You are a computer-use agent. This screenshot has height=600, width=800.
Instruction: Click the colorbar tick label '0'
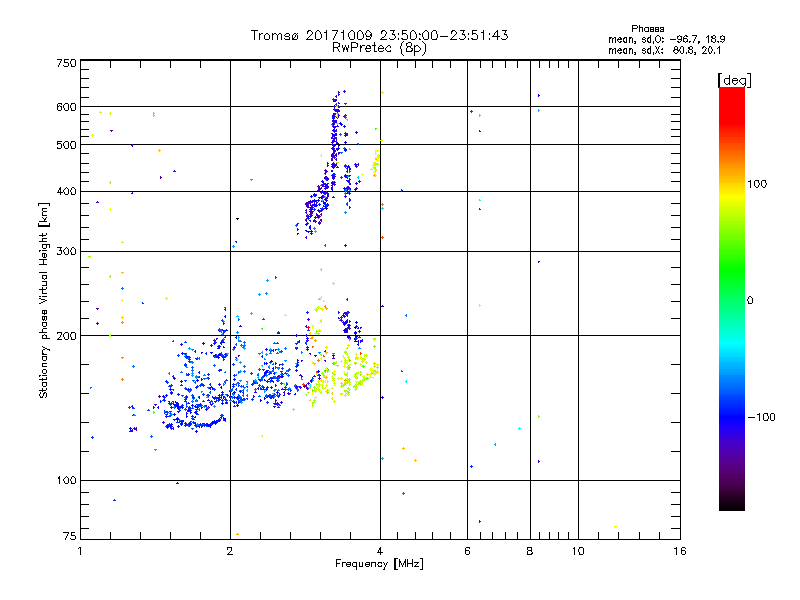tap(750, 301)
